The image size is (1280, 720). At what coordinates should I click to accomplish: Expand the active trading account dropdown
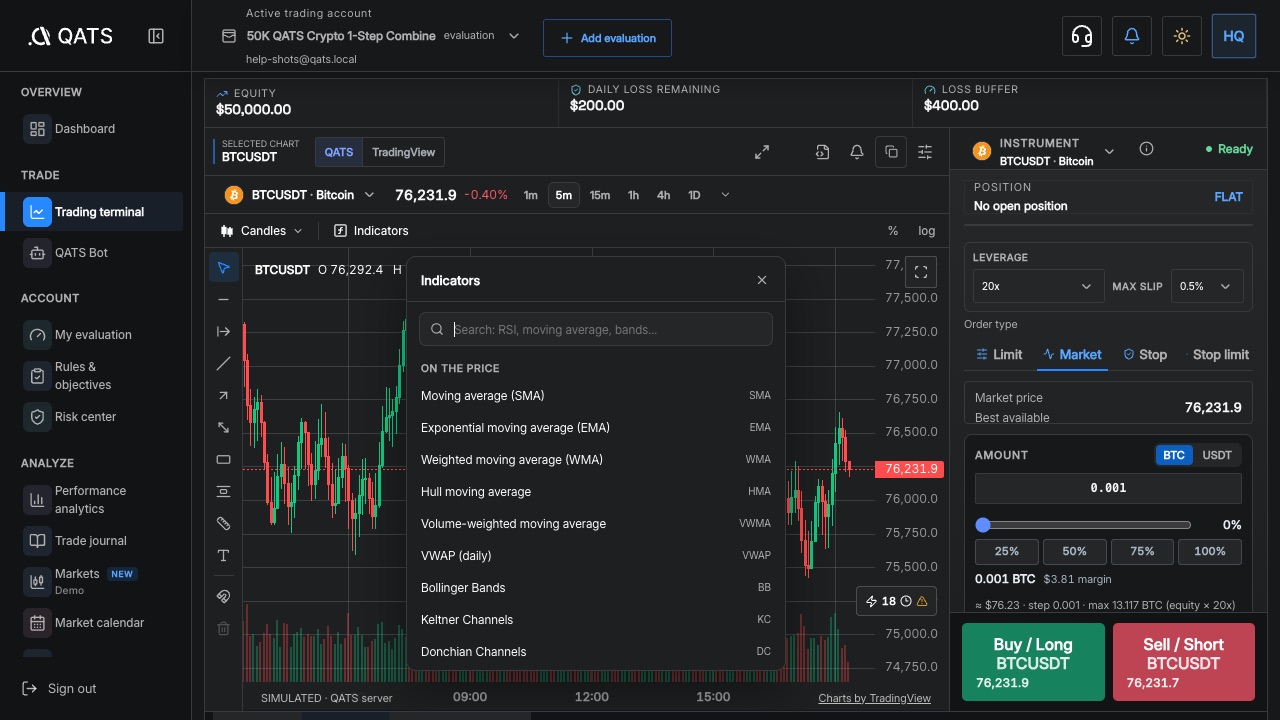click(514, 36)
